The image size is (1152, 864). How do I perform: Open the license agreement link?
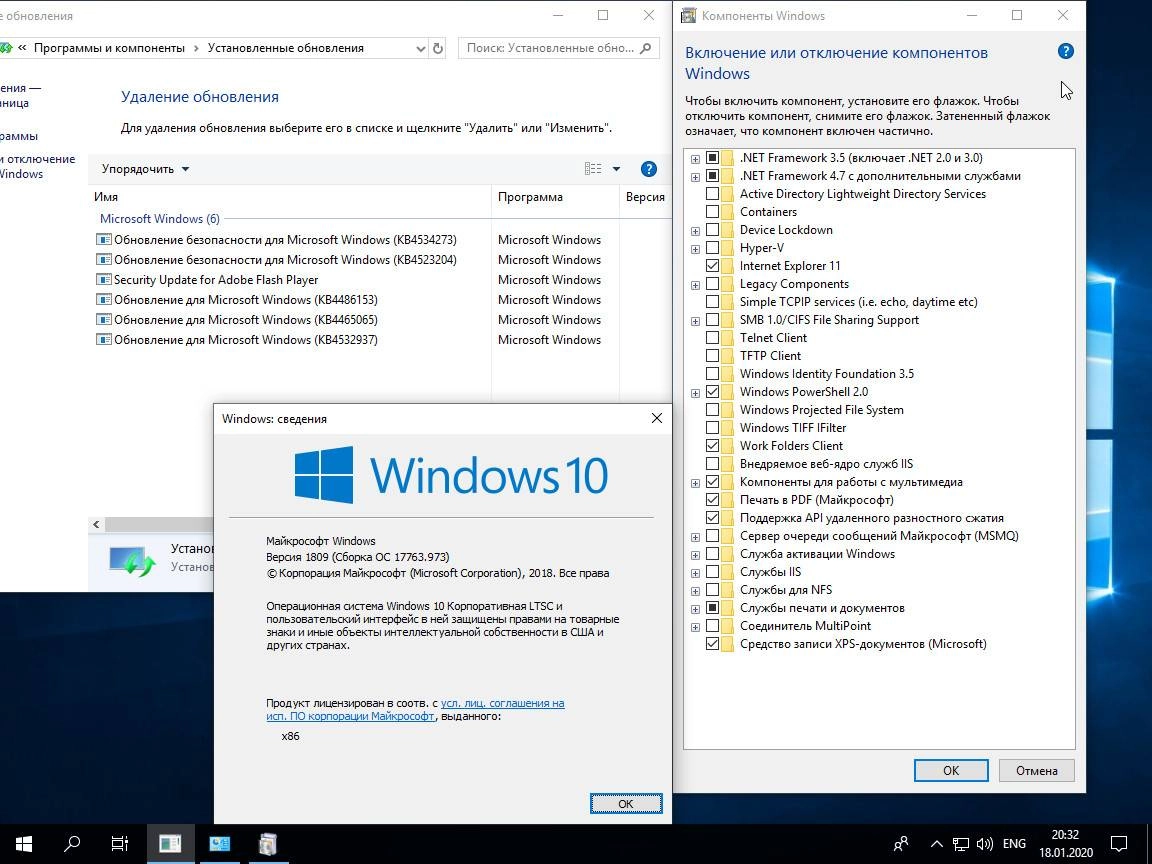point(416,709)
